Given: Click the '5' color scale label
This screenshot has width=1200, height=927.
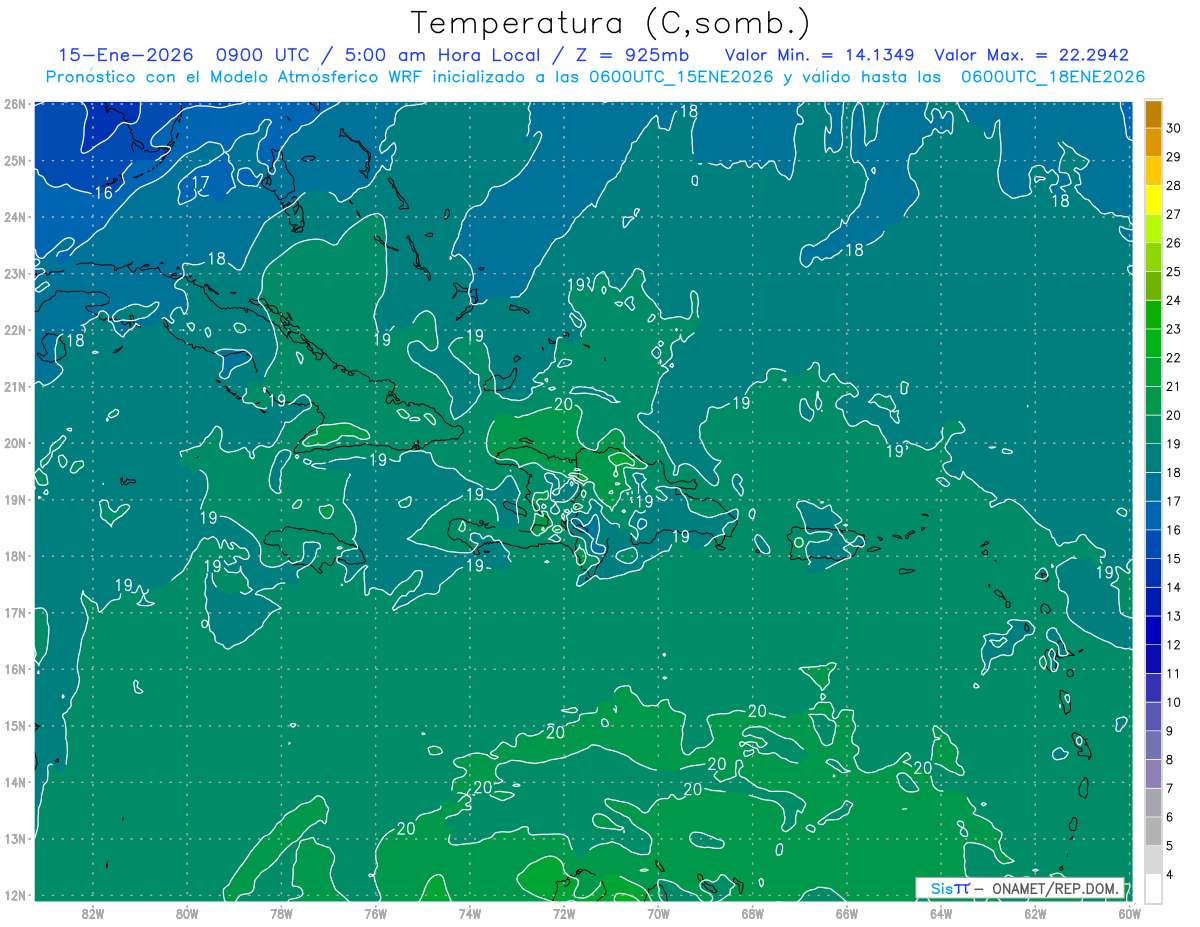Looking at the screenshot, I should click(1171, 846).
